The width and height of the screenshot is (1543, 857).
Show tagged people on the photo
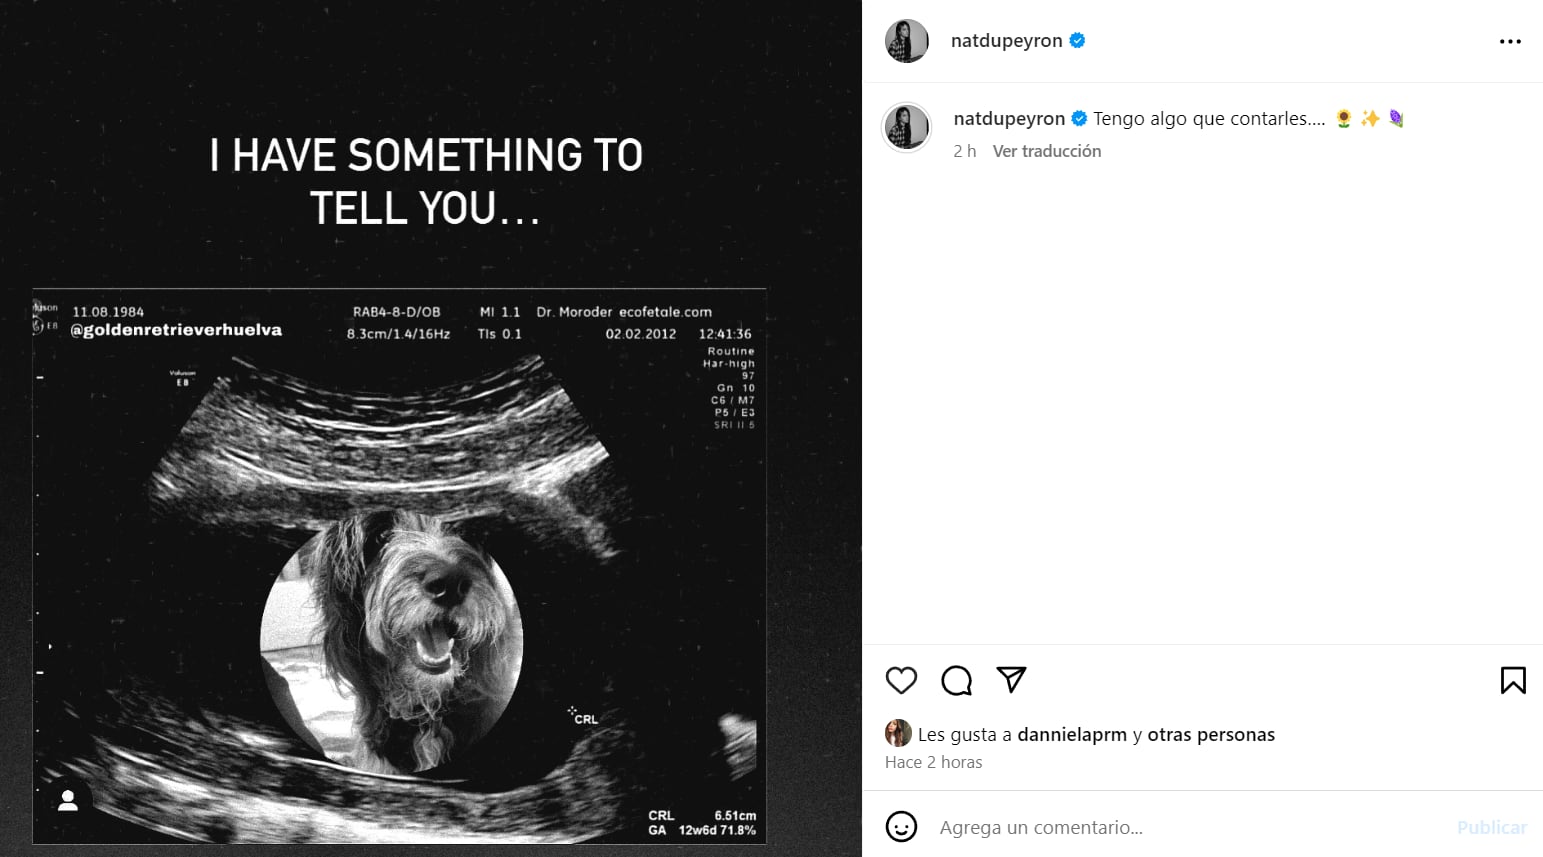click(68, 801)
